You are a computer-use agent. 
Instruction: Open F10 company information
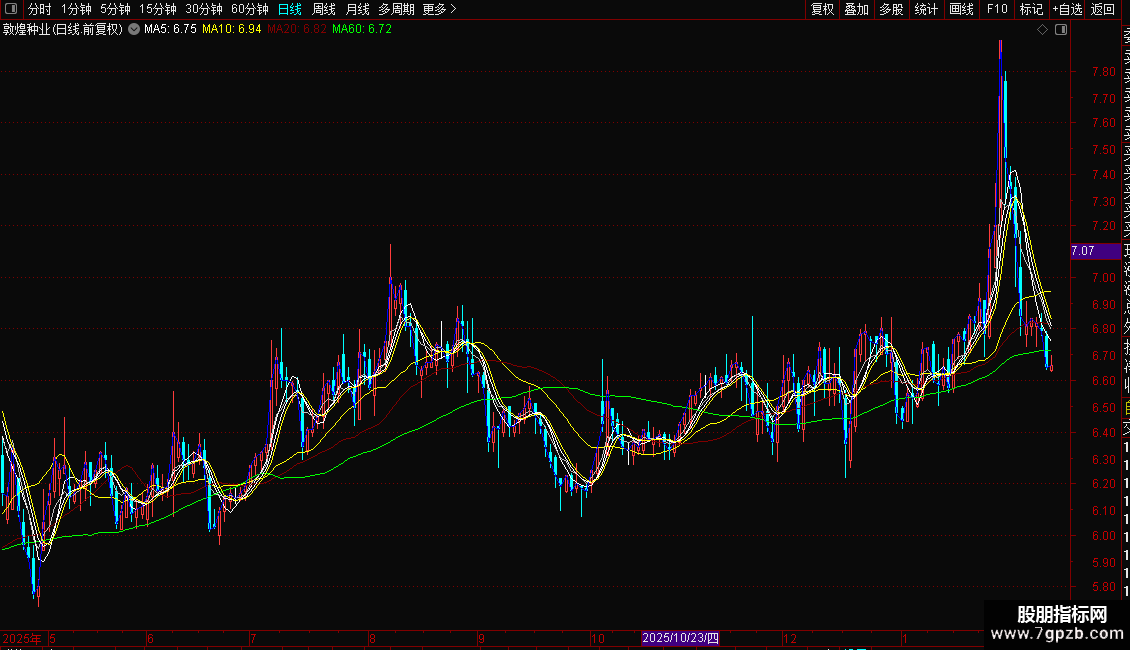[x=997, y=9]
